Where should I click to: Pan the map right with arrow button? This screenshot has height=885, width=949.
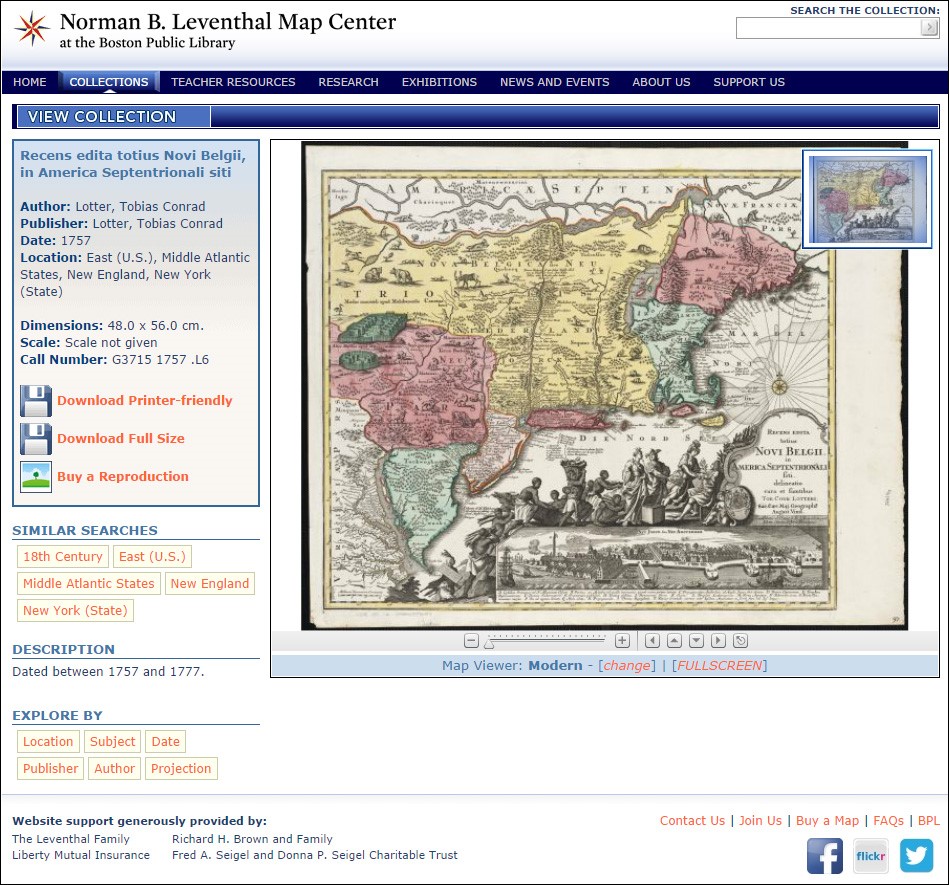tap(718, 641)
